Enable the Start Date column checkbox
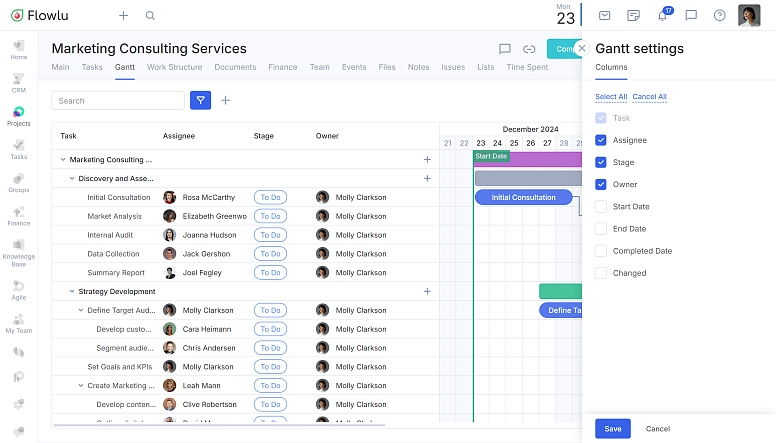The height and width of the screenshot is (443, 776). click(x=601, y=206)
